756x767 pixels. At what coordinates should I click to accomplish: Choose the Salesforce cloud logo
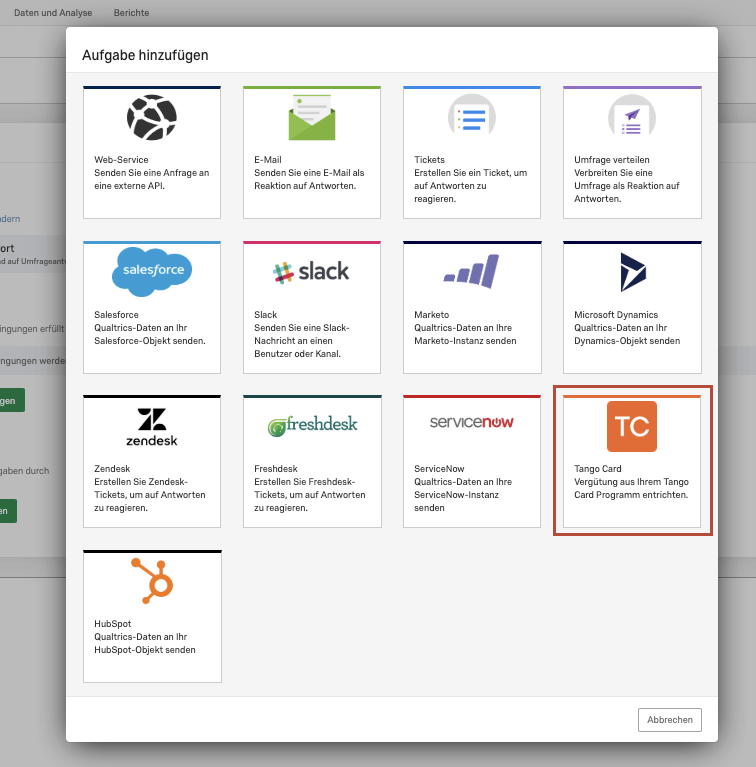tap(152, 271)
